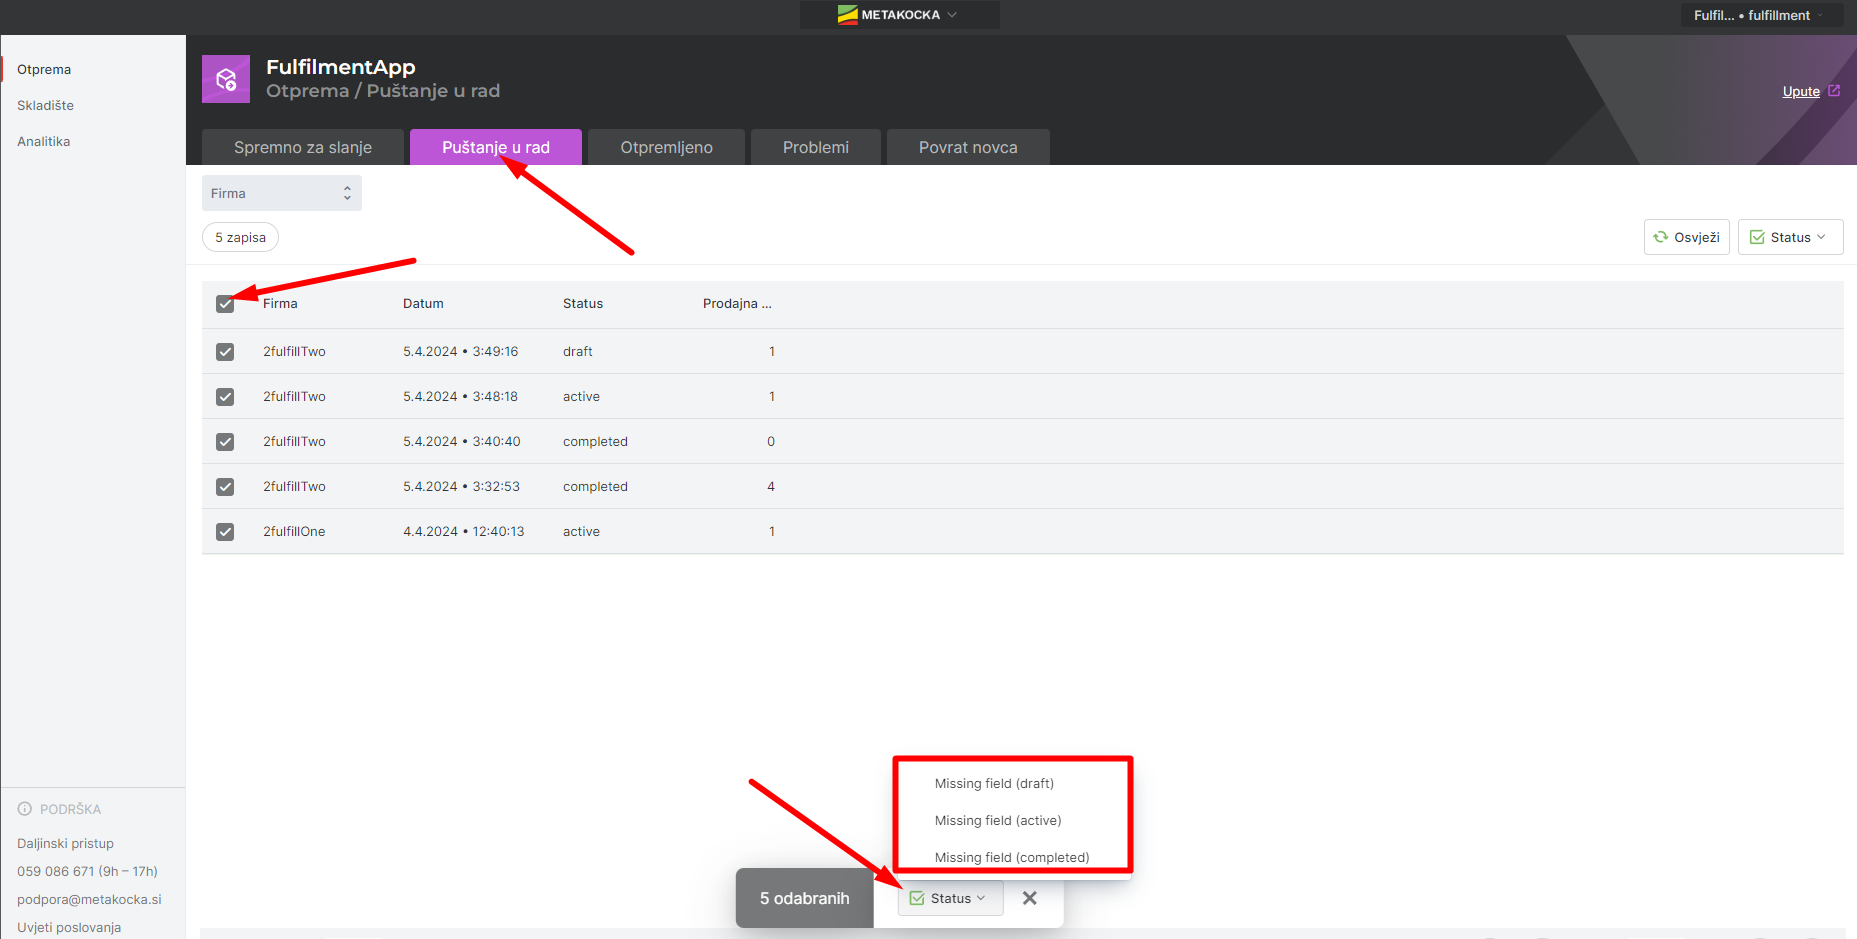Choose Missing field (active) option
1857x939 pixels.
pyautogui.click(x=998, y=821)
